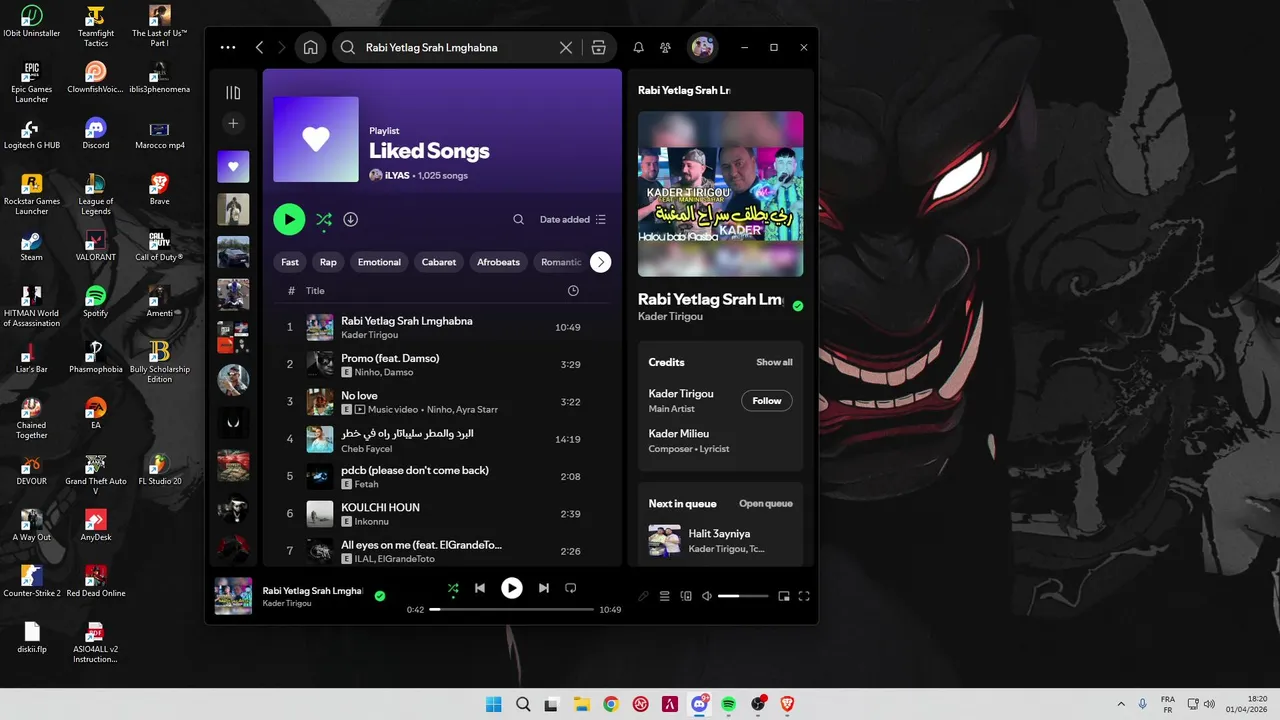Open Friend Activity icon
Viewport: 1280px width, 720px height.
pos(665,47)
